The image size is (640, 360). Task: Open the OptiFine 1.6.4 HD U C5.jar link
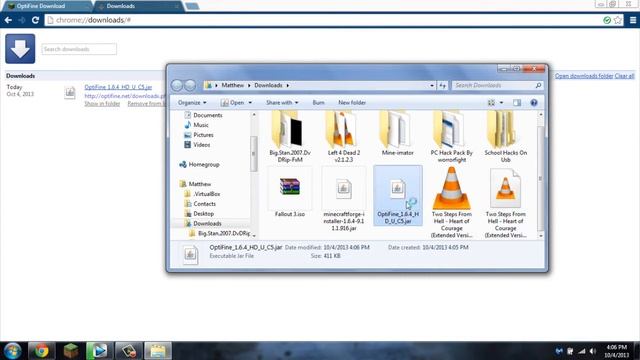(x=118, y=87)
